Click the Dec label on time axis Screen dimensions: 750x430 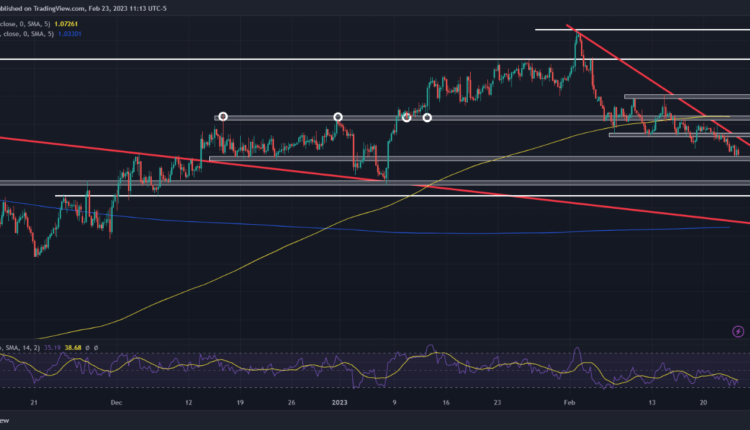(116, 402)
